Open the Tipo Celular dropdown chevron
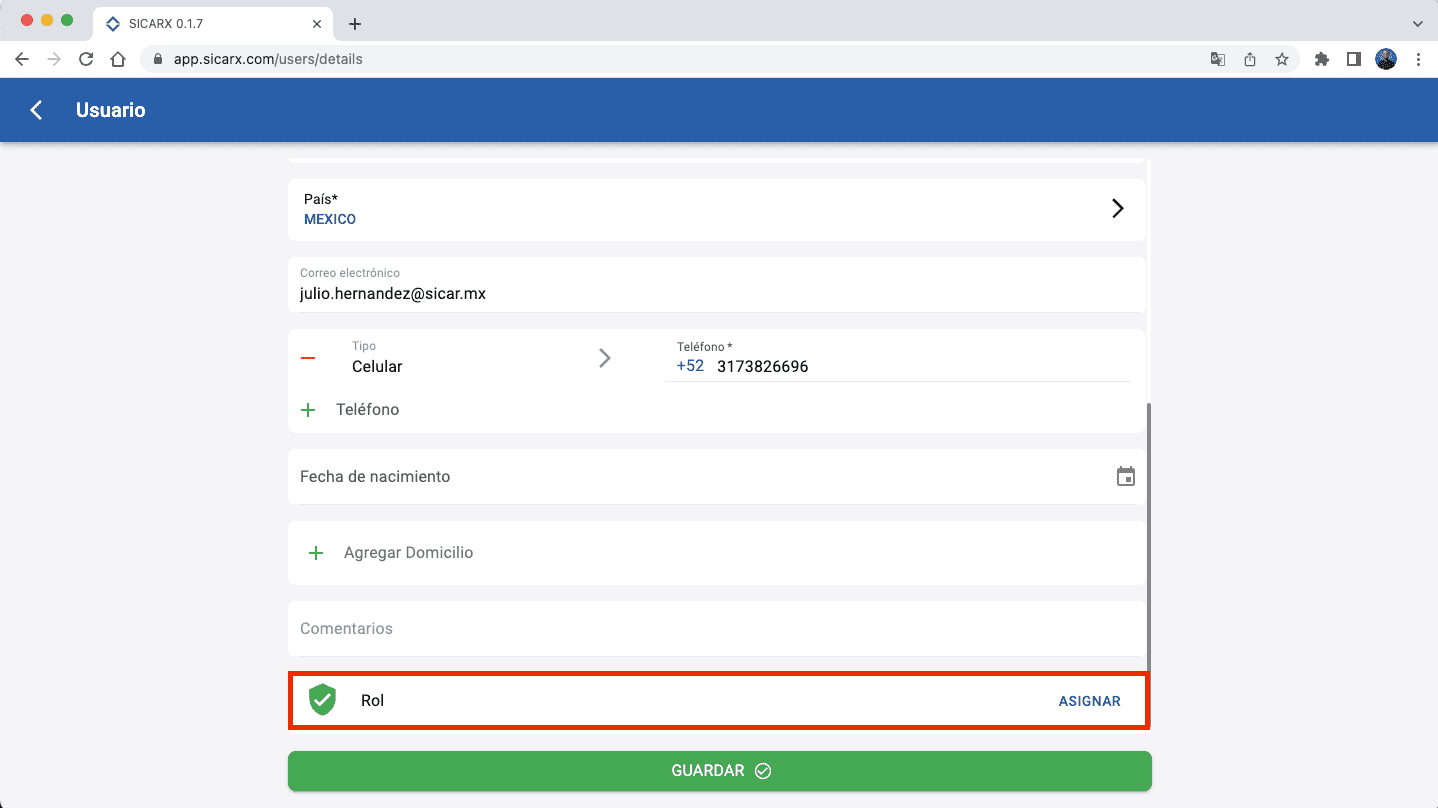Viewport: 1438px width, 808px height. (x=604, y=358)
